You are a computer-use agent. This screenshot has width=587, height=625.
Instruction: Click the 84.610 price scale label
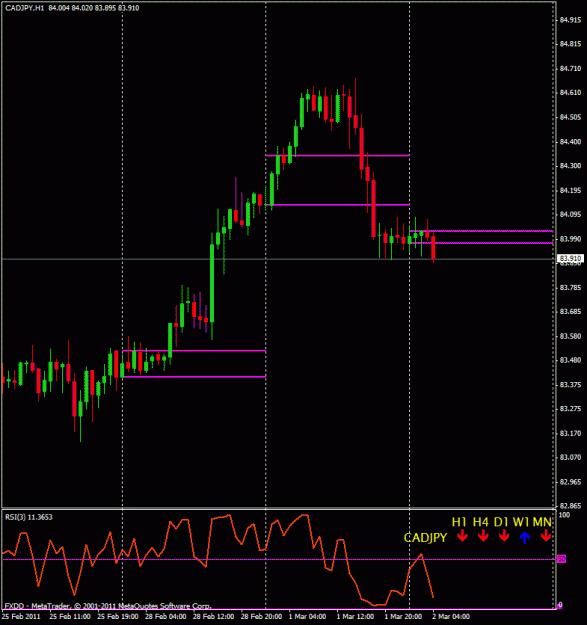[570, 92]
